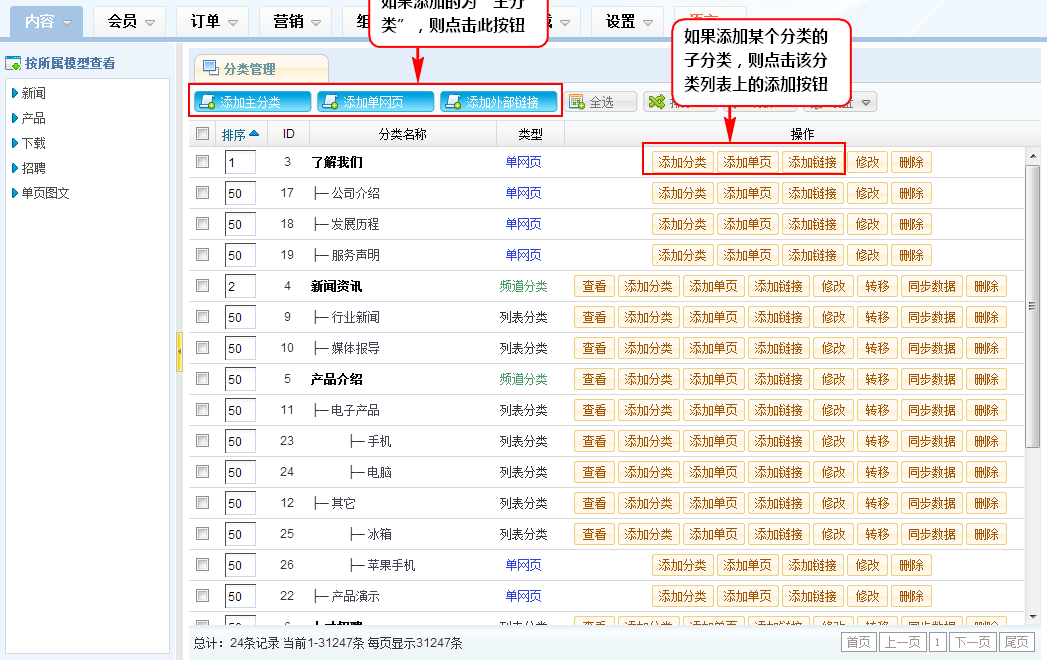The height and width of the screenshot is (662, 1047).
Task: Sort the list by the 排序 column arrow
Action: pyautogui.click(x=254, y=134)
